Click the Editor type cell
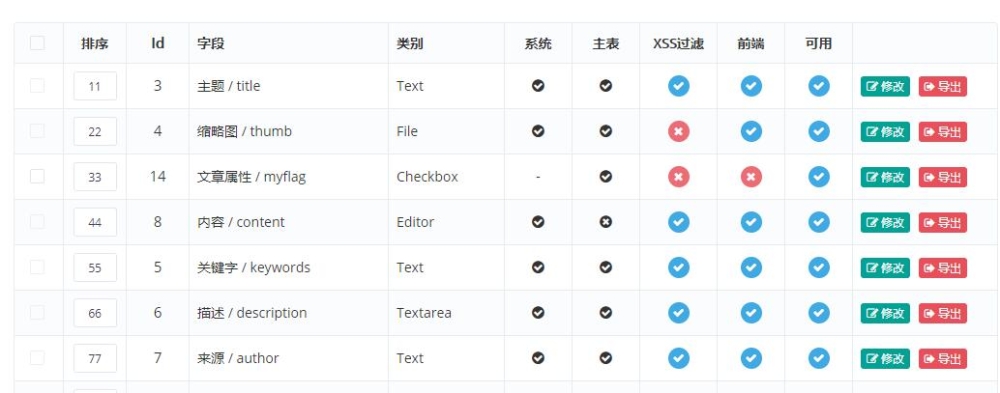Viewport: 1000px width, 393px height. pos(415,222)
